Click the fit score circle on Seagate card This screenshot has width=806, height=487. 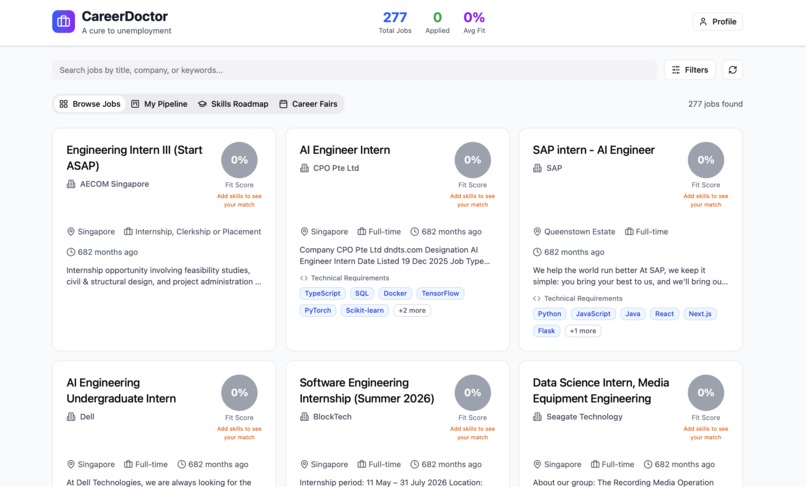pos(706,392)
